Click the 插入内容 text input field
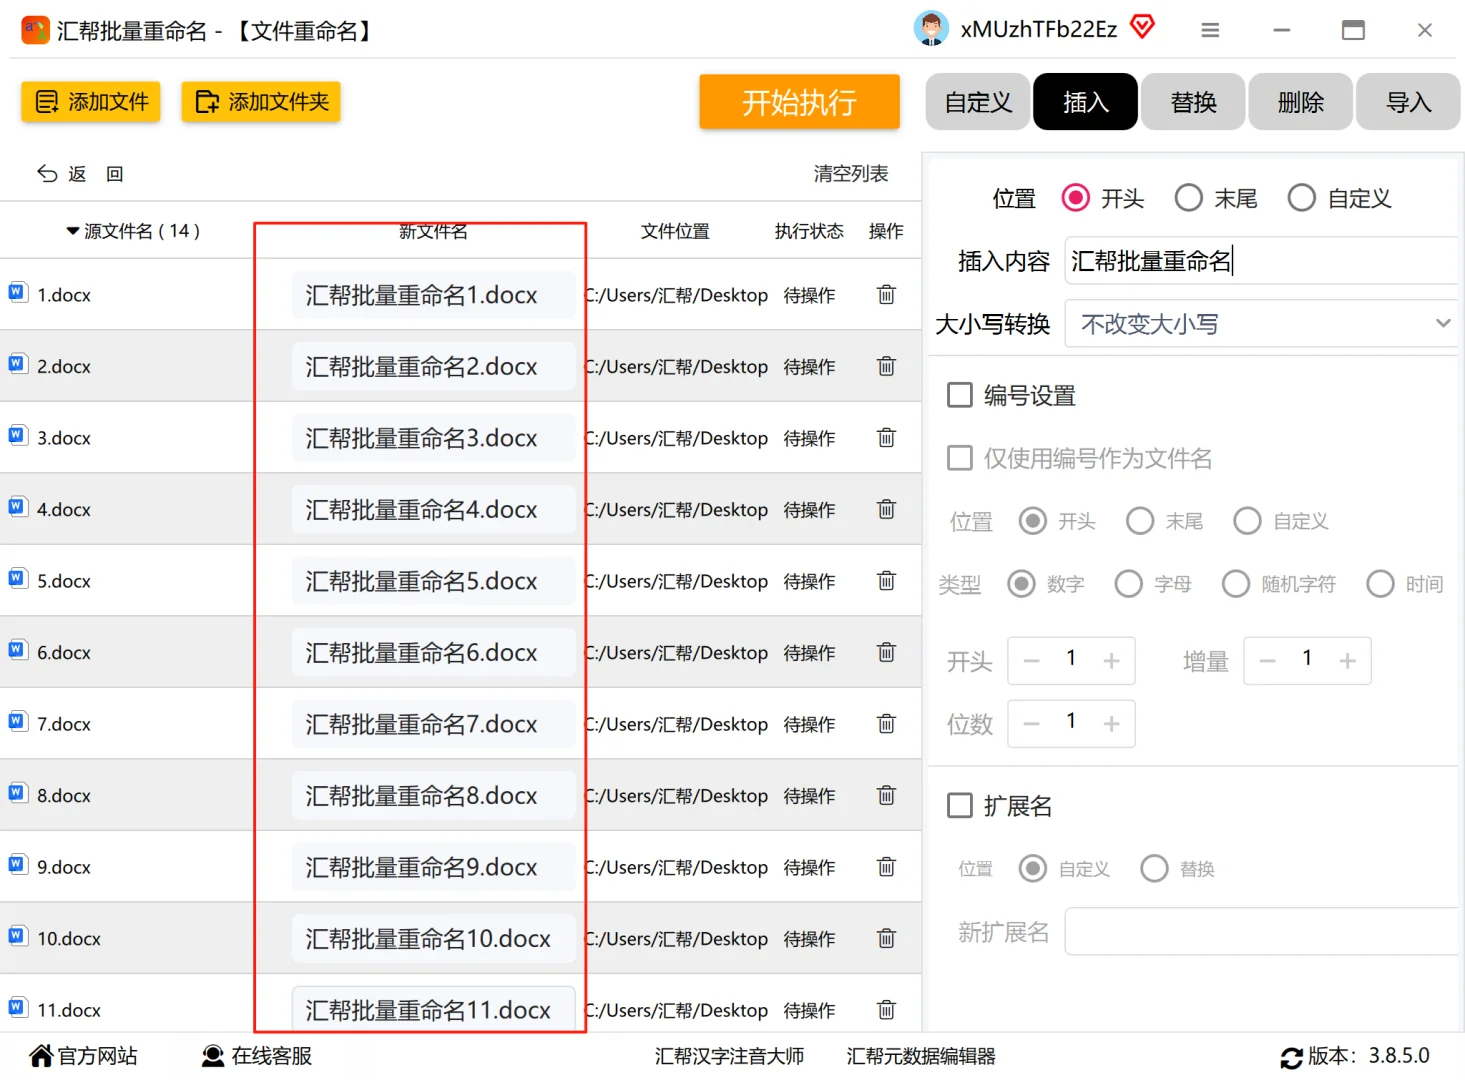 tap(1260, 260)
